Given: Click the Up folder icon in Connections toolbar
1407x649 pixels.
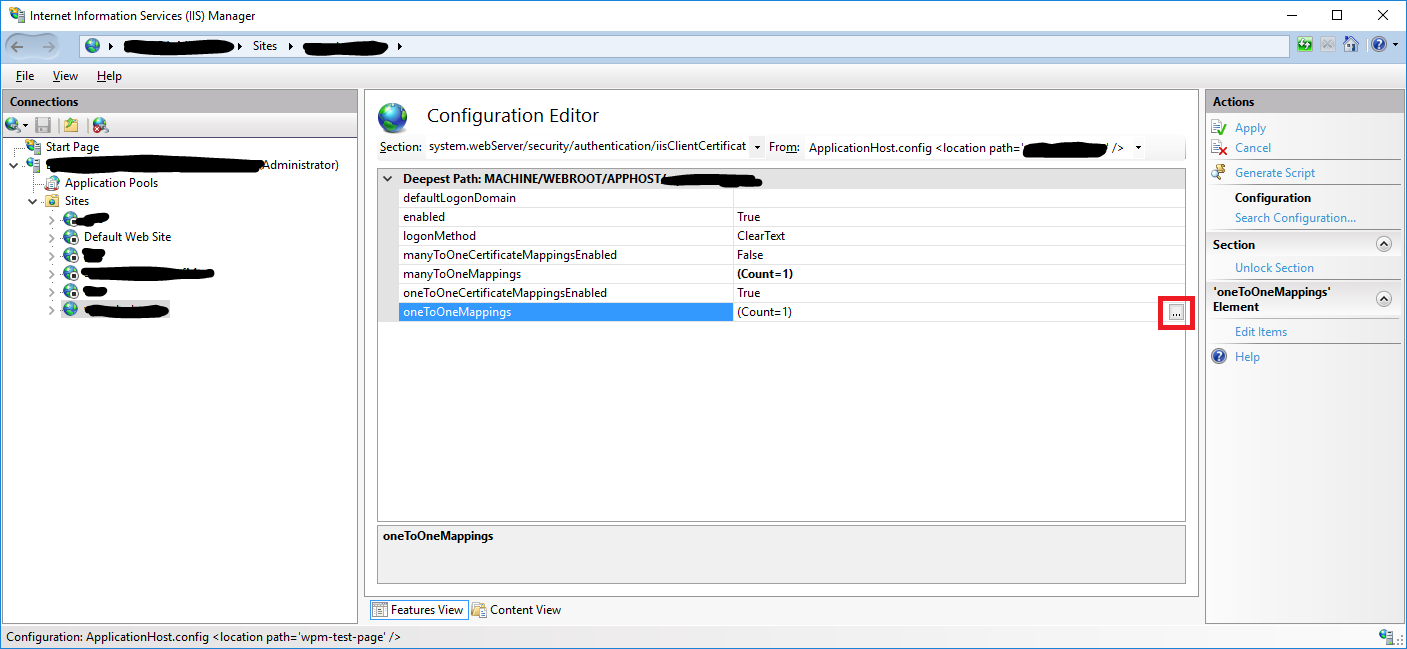Looking at the screenshot, I should [x=71, y=125].
